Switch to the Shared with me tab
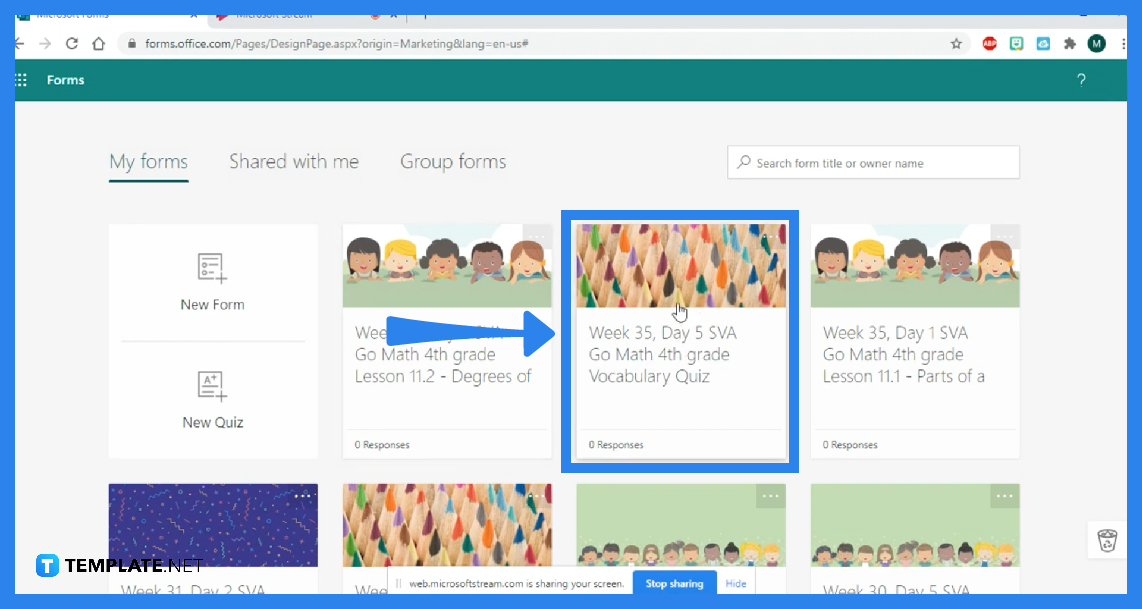Viewport: 1142px width, 609px height. 294,161
